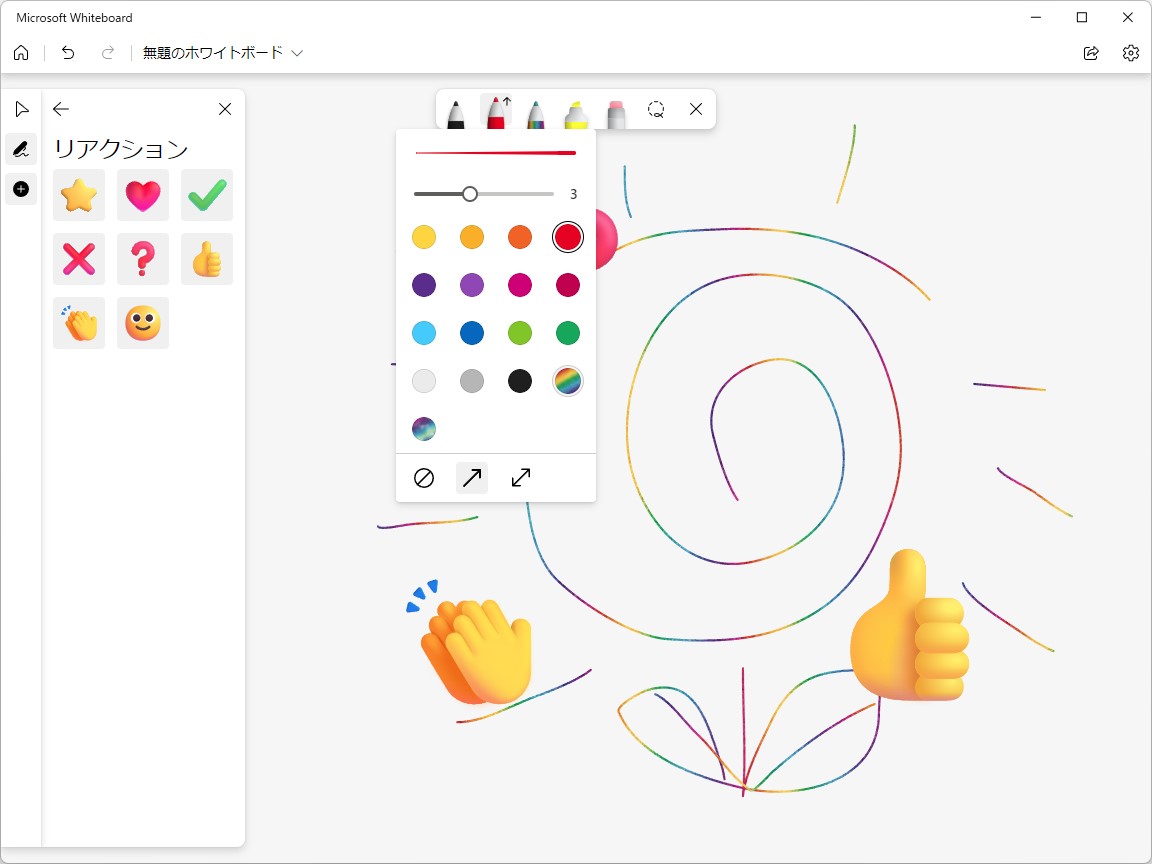Expand the insert panel with the plus icon

pyautogui.click(x=21, y=189)
